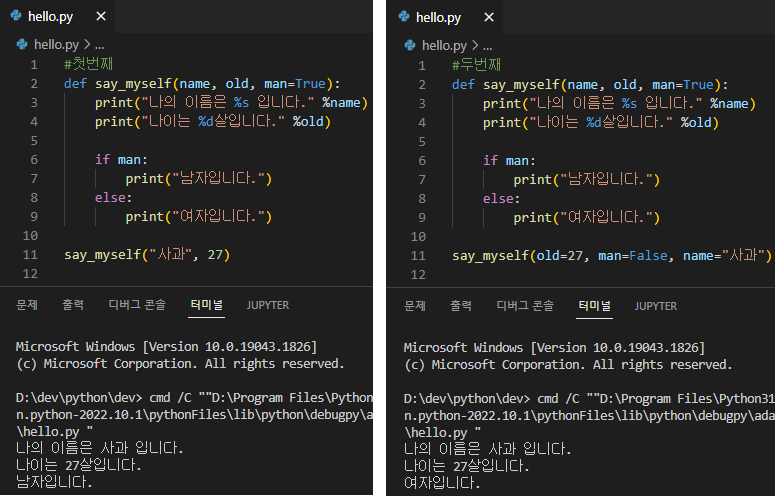Click say_myself definition name in left editor

[x=133, y=83]
